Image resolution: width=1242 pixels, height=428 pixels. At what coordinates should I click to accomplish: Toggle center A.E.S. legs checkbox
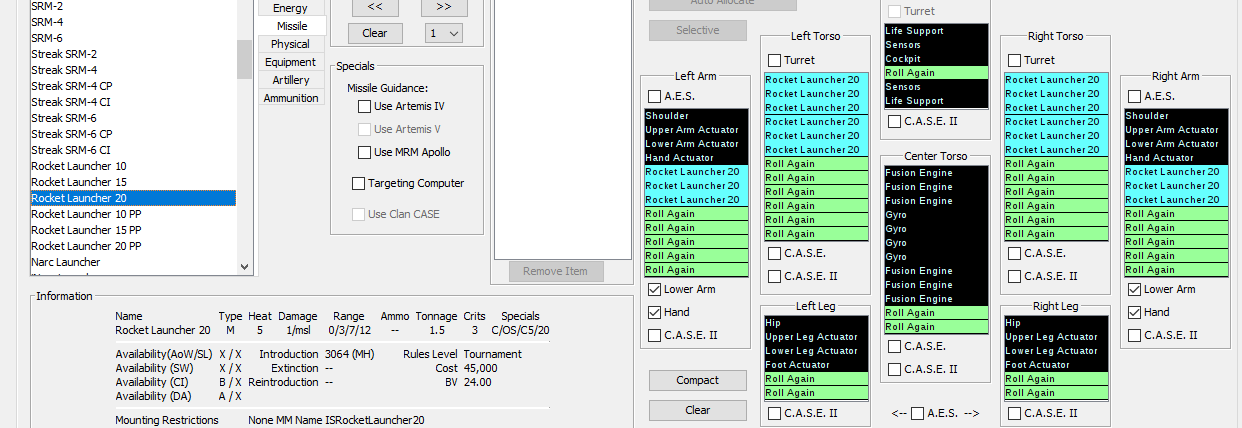click(917, 412)
